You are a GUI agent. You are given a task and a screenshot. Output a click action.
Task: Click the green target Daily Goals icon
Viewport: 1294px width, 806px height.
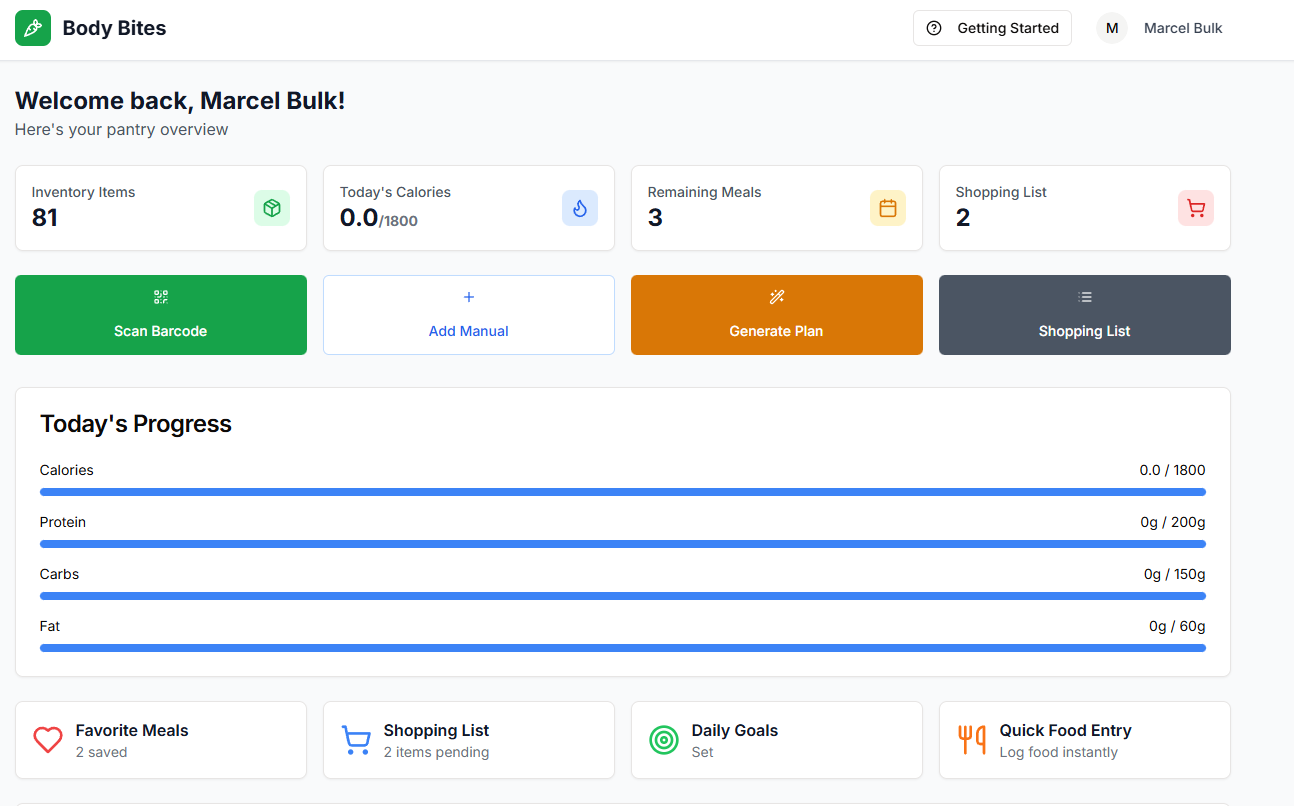[x=664, y=740]
